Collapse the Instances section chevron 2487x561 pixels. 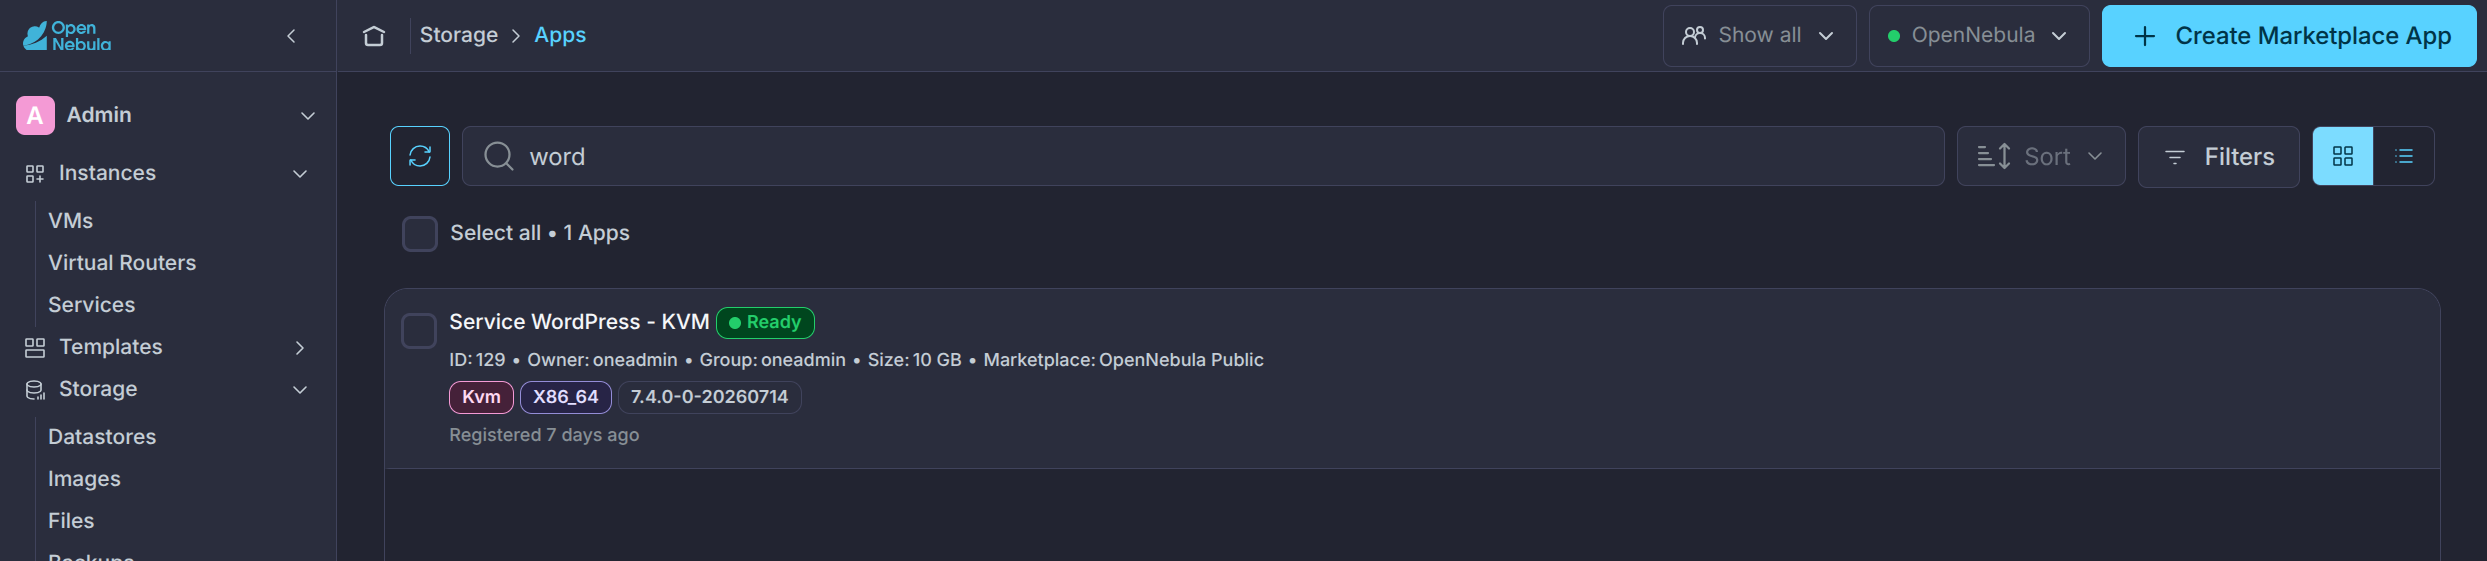(x=300, y=174)
